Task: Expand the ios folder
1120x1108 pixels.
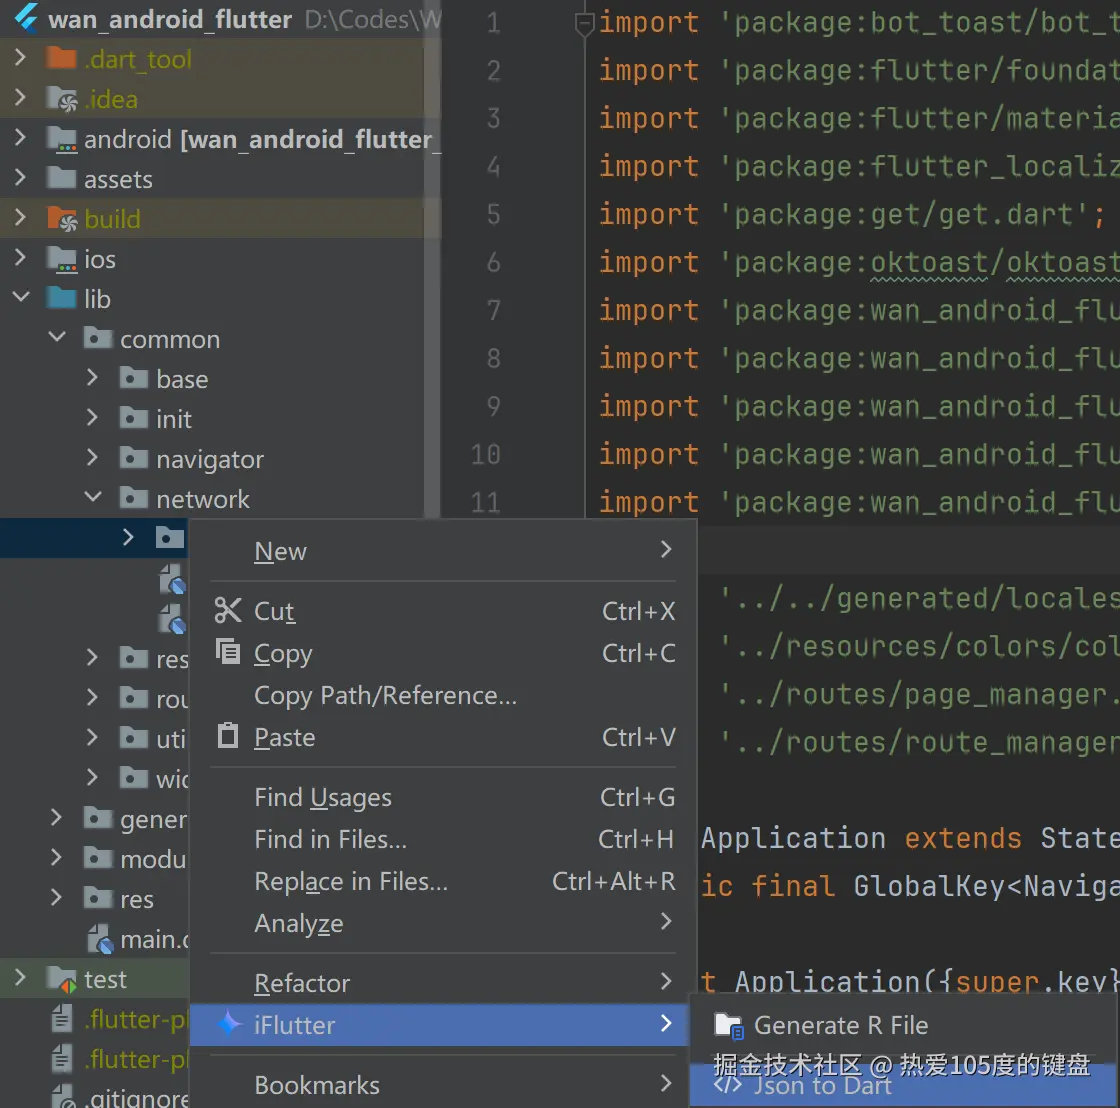Action: tap(21, 257)
